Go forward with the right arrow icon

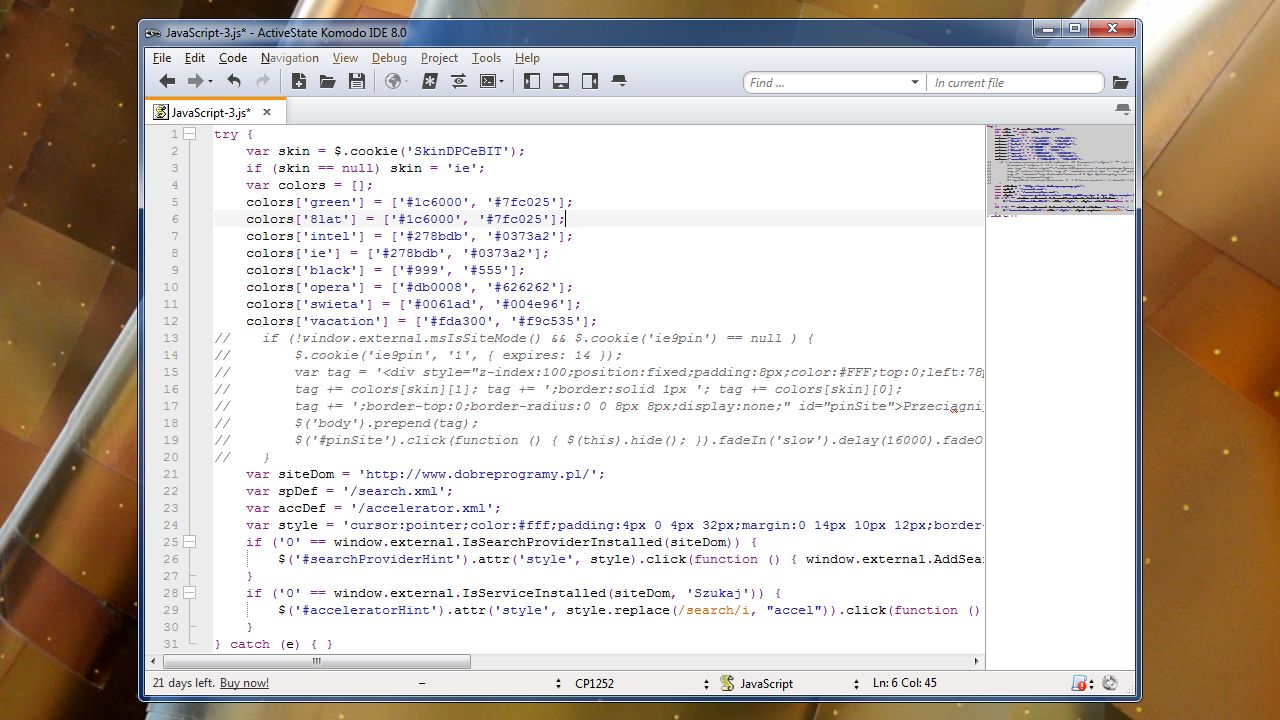(x=195, y=82)
